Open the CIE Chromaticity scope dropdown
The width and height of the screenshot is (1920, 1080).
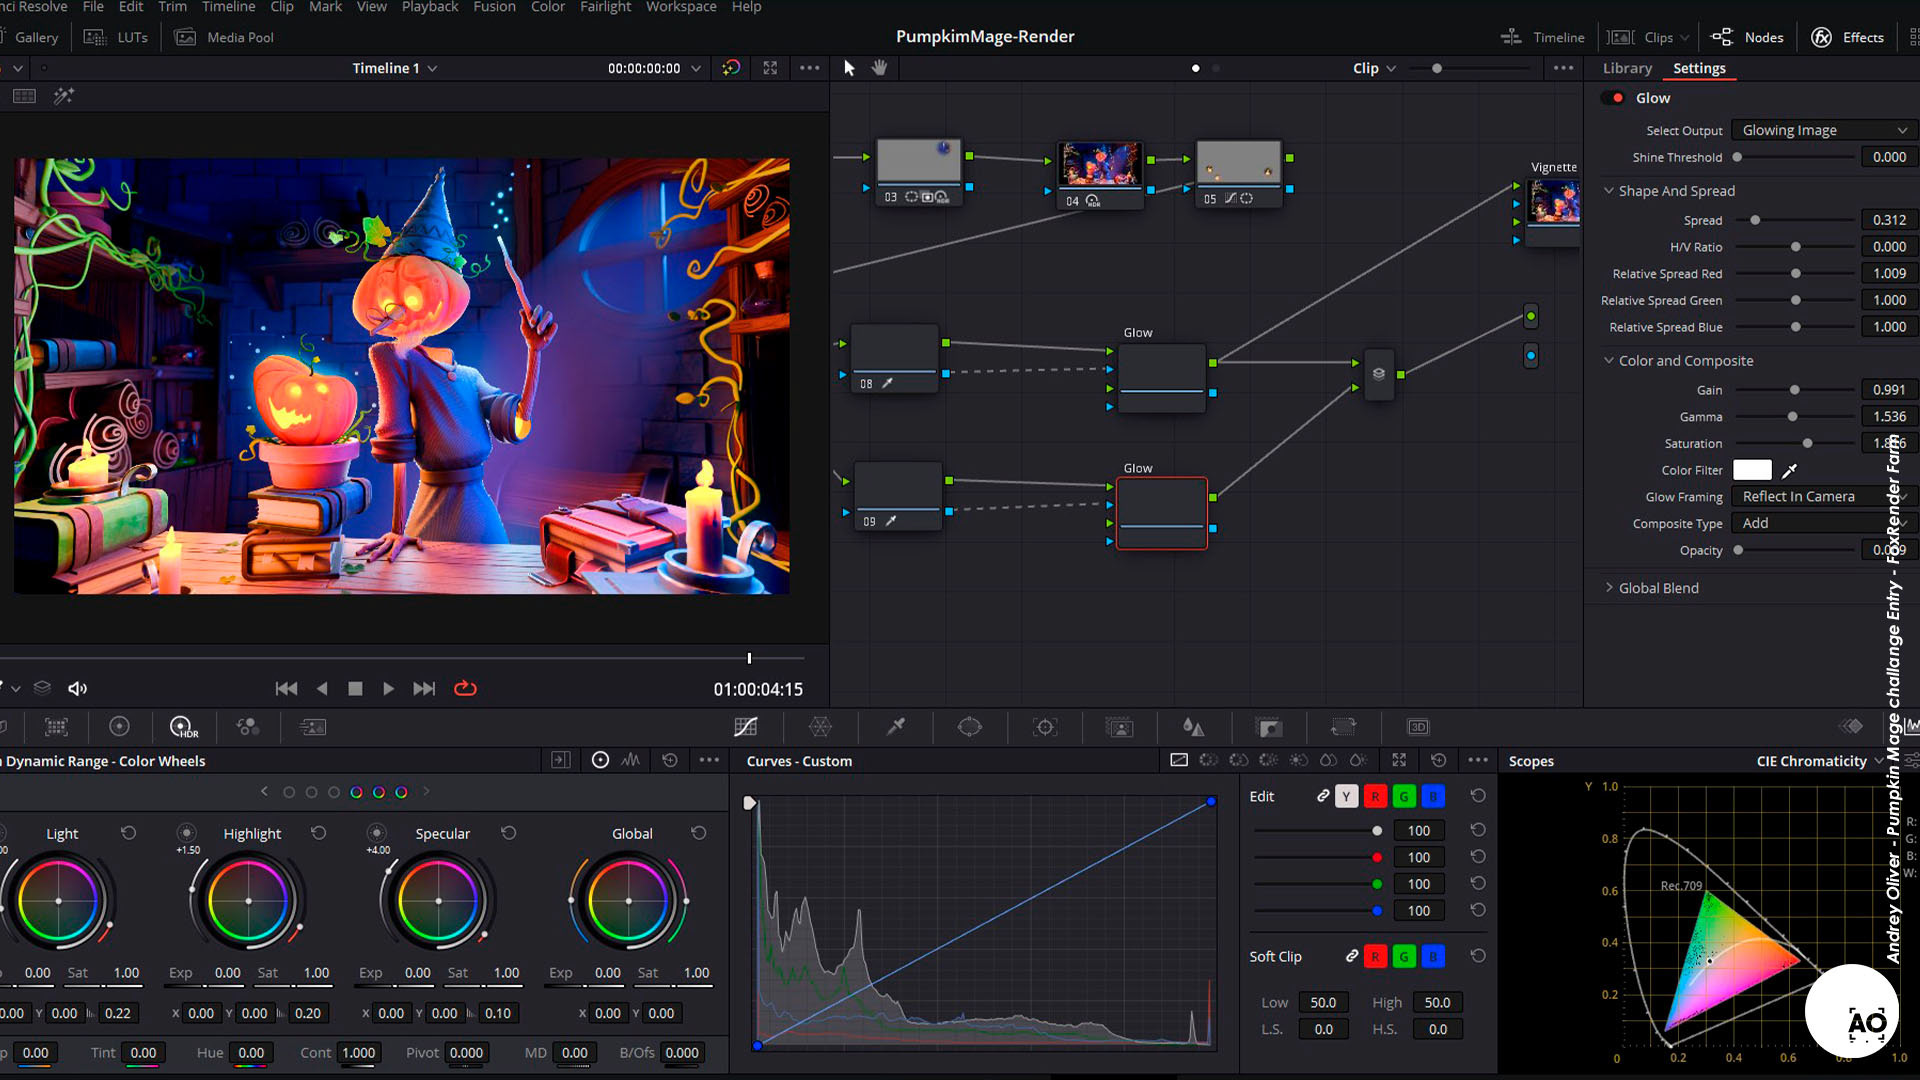tap(1820, 761)
